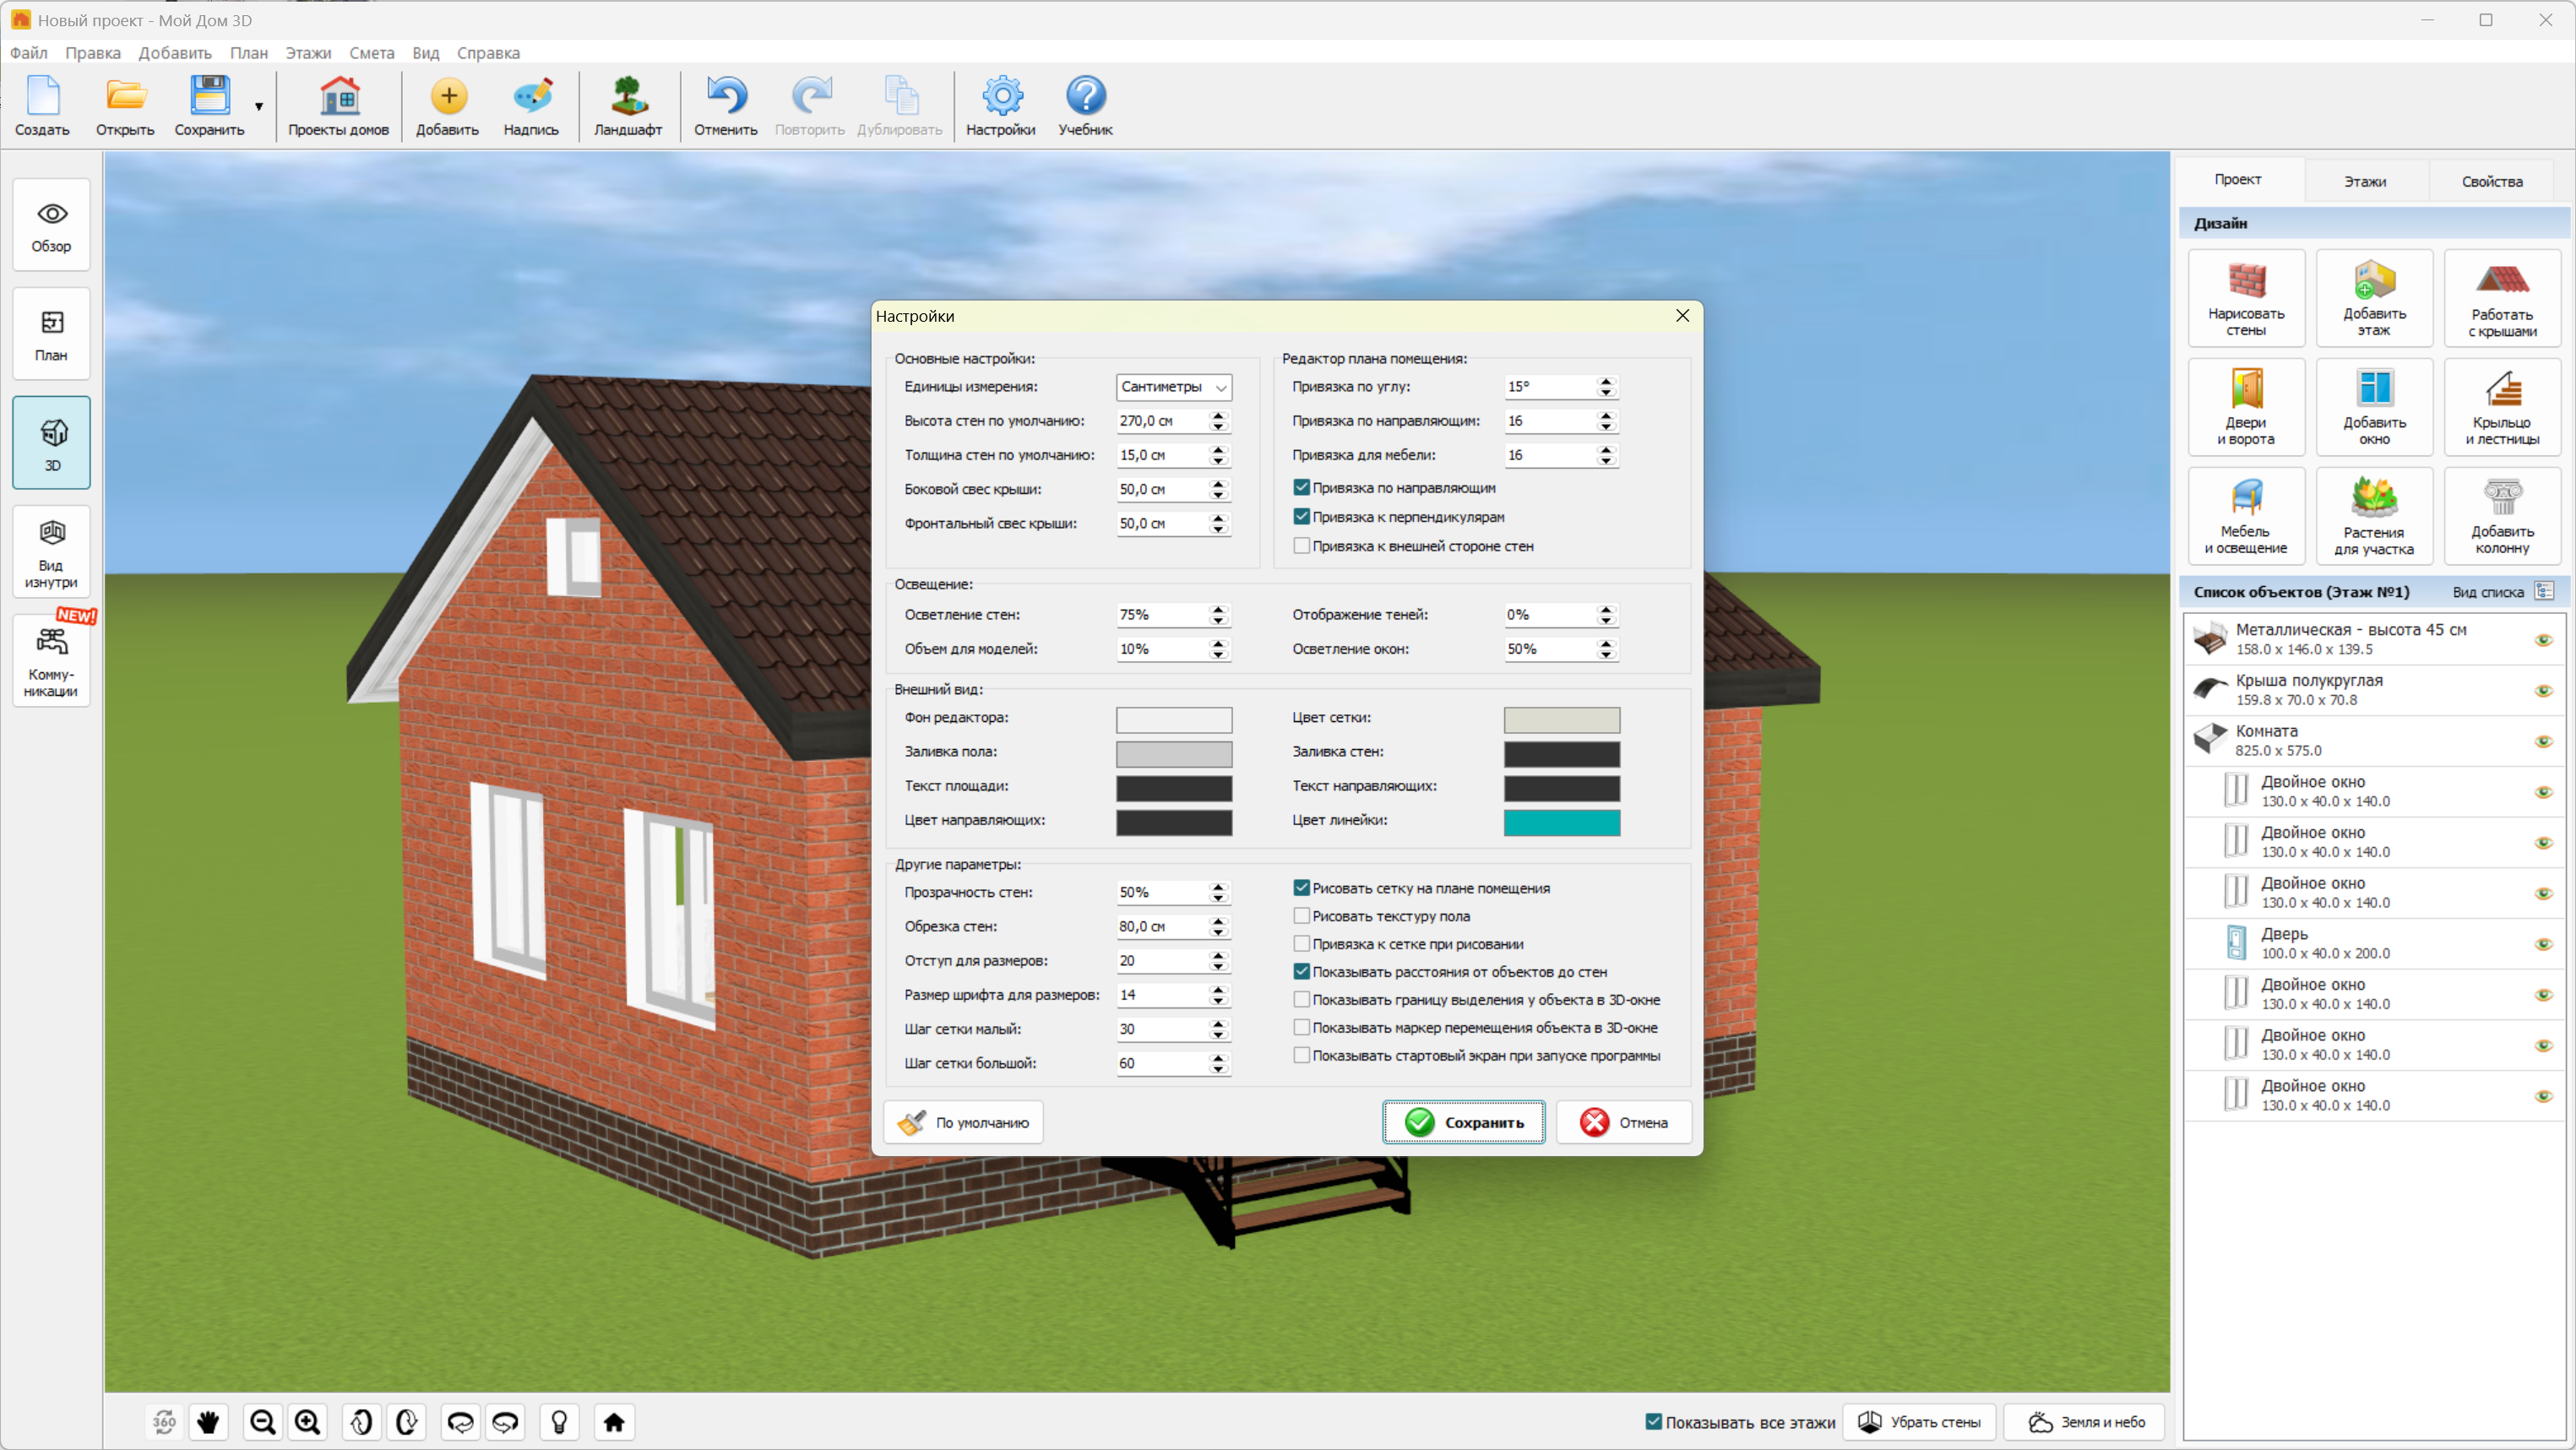
Task: Increase Шаг сетки большой spinner
Action: 1218,1058
